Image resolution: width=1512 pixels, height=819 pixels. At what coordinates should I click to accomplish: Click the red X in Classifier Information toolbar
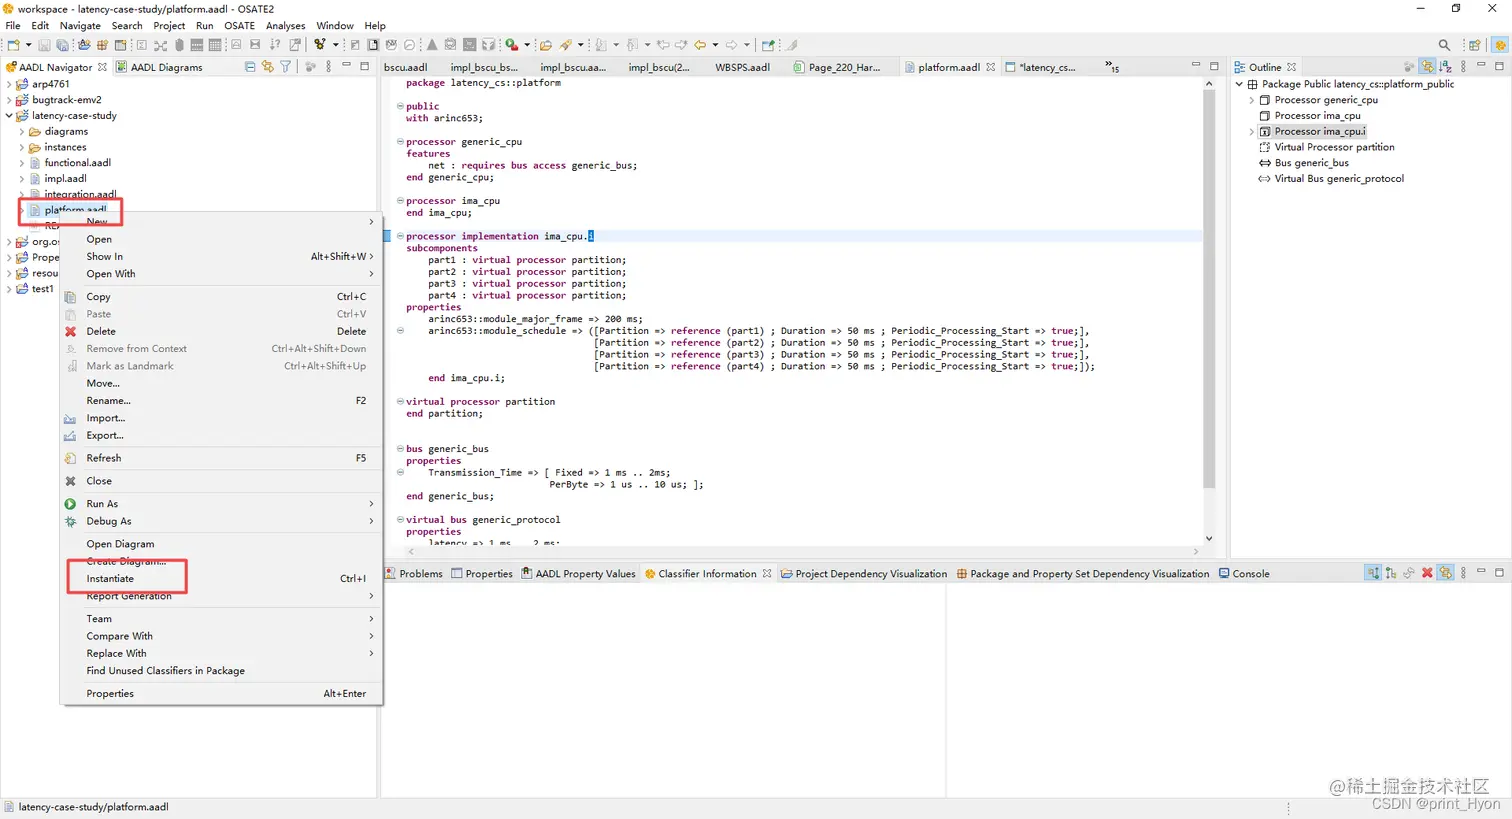click(1427, 573)
